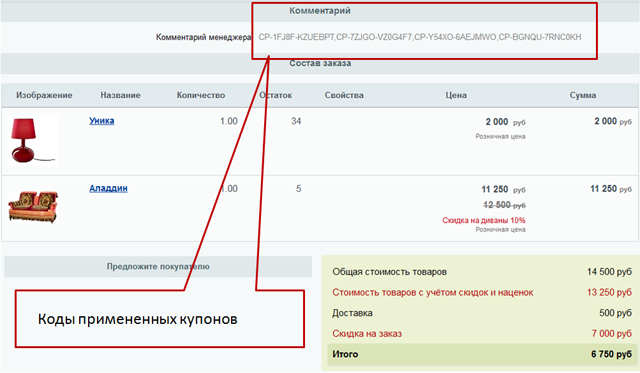Viewport: 640px width, 373px height.
Task: Click the Остаток column header
Action: click(276, 95)
